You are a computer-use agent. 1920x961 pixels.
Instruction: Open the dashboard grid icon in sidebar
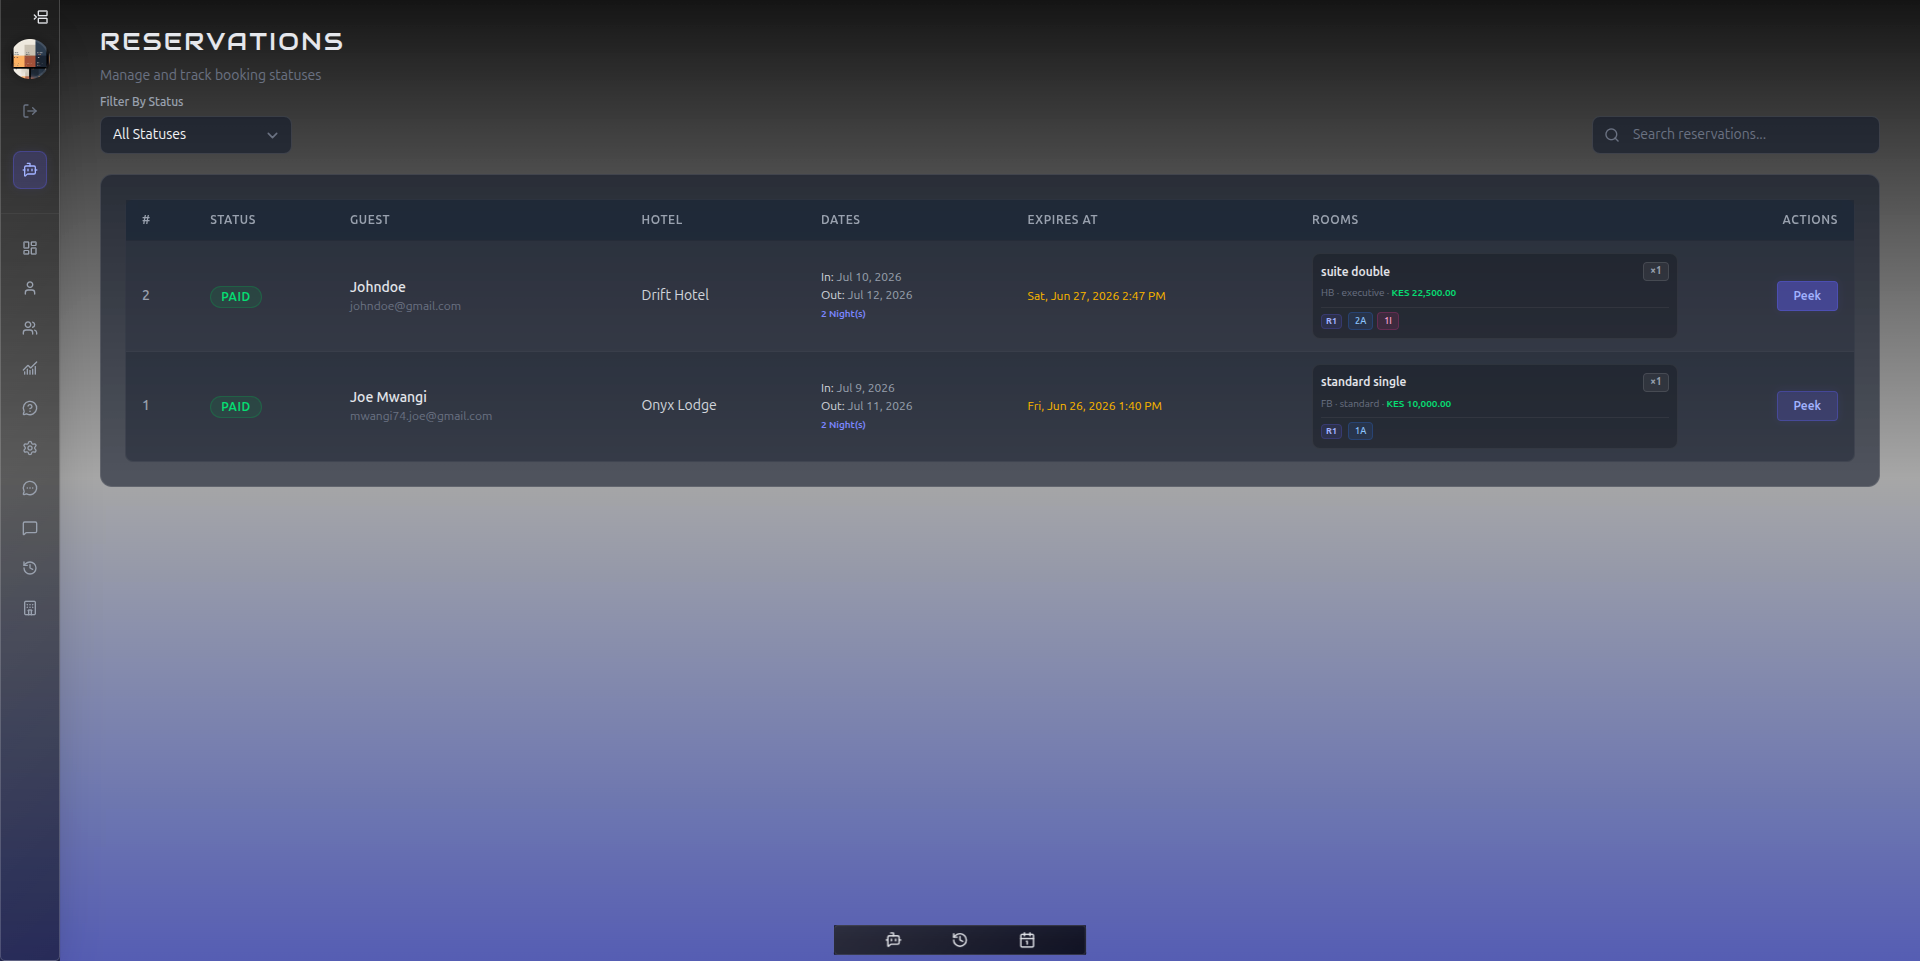click(x=30, y=248)
